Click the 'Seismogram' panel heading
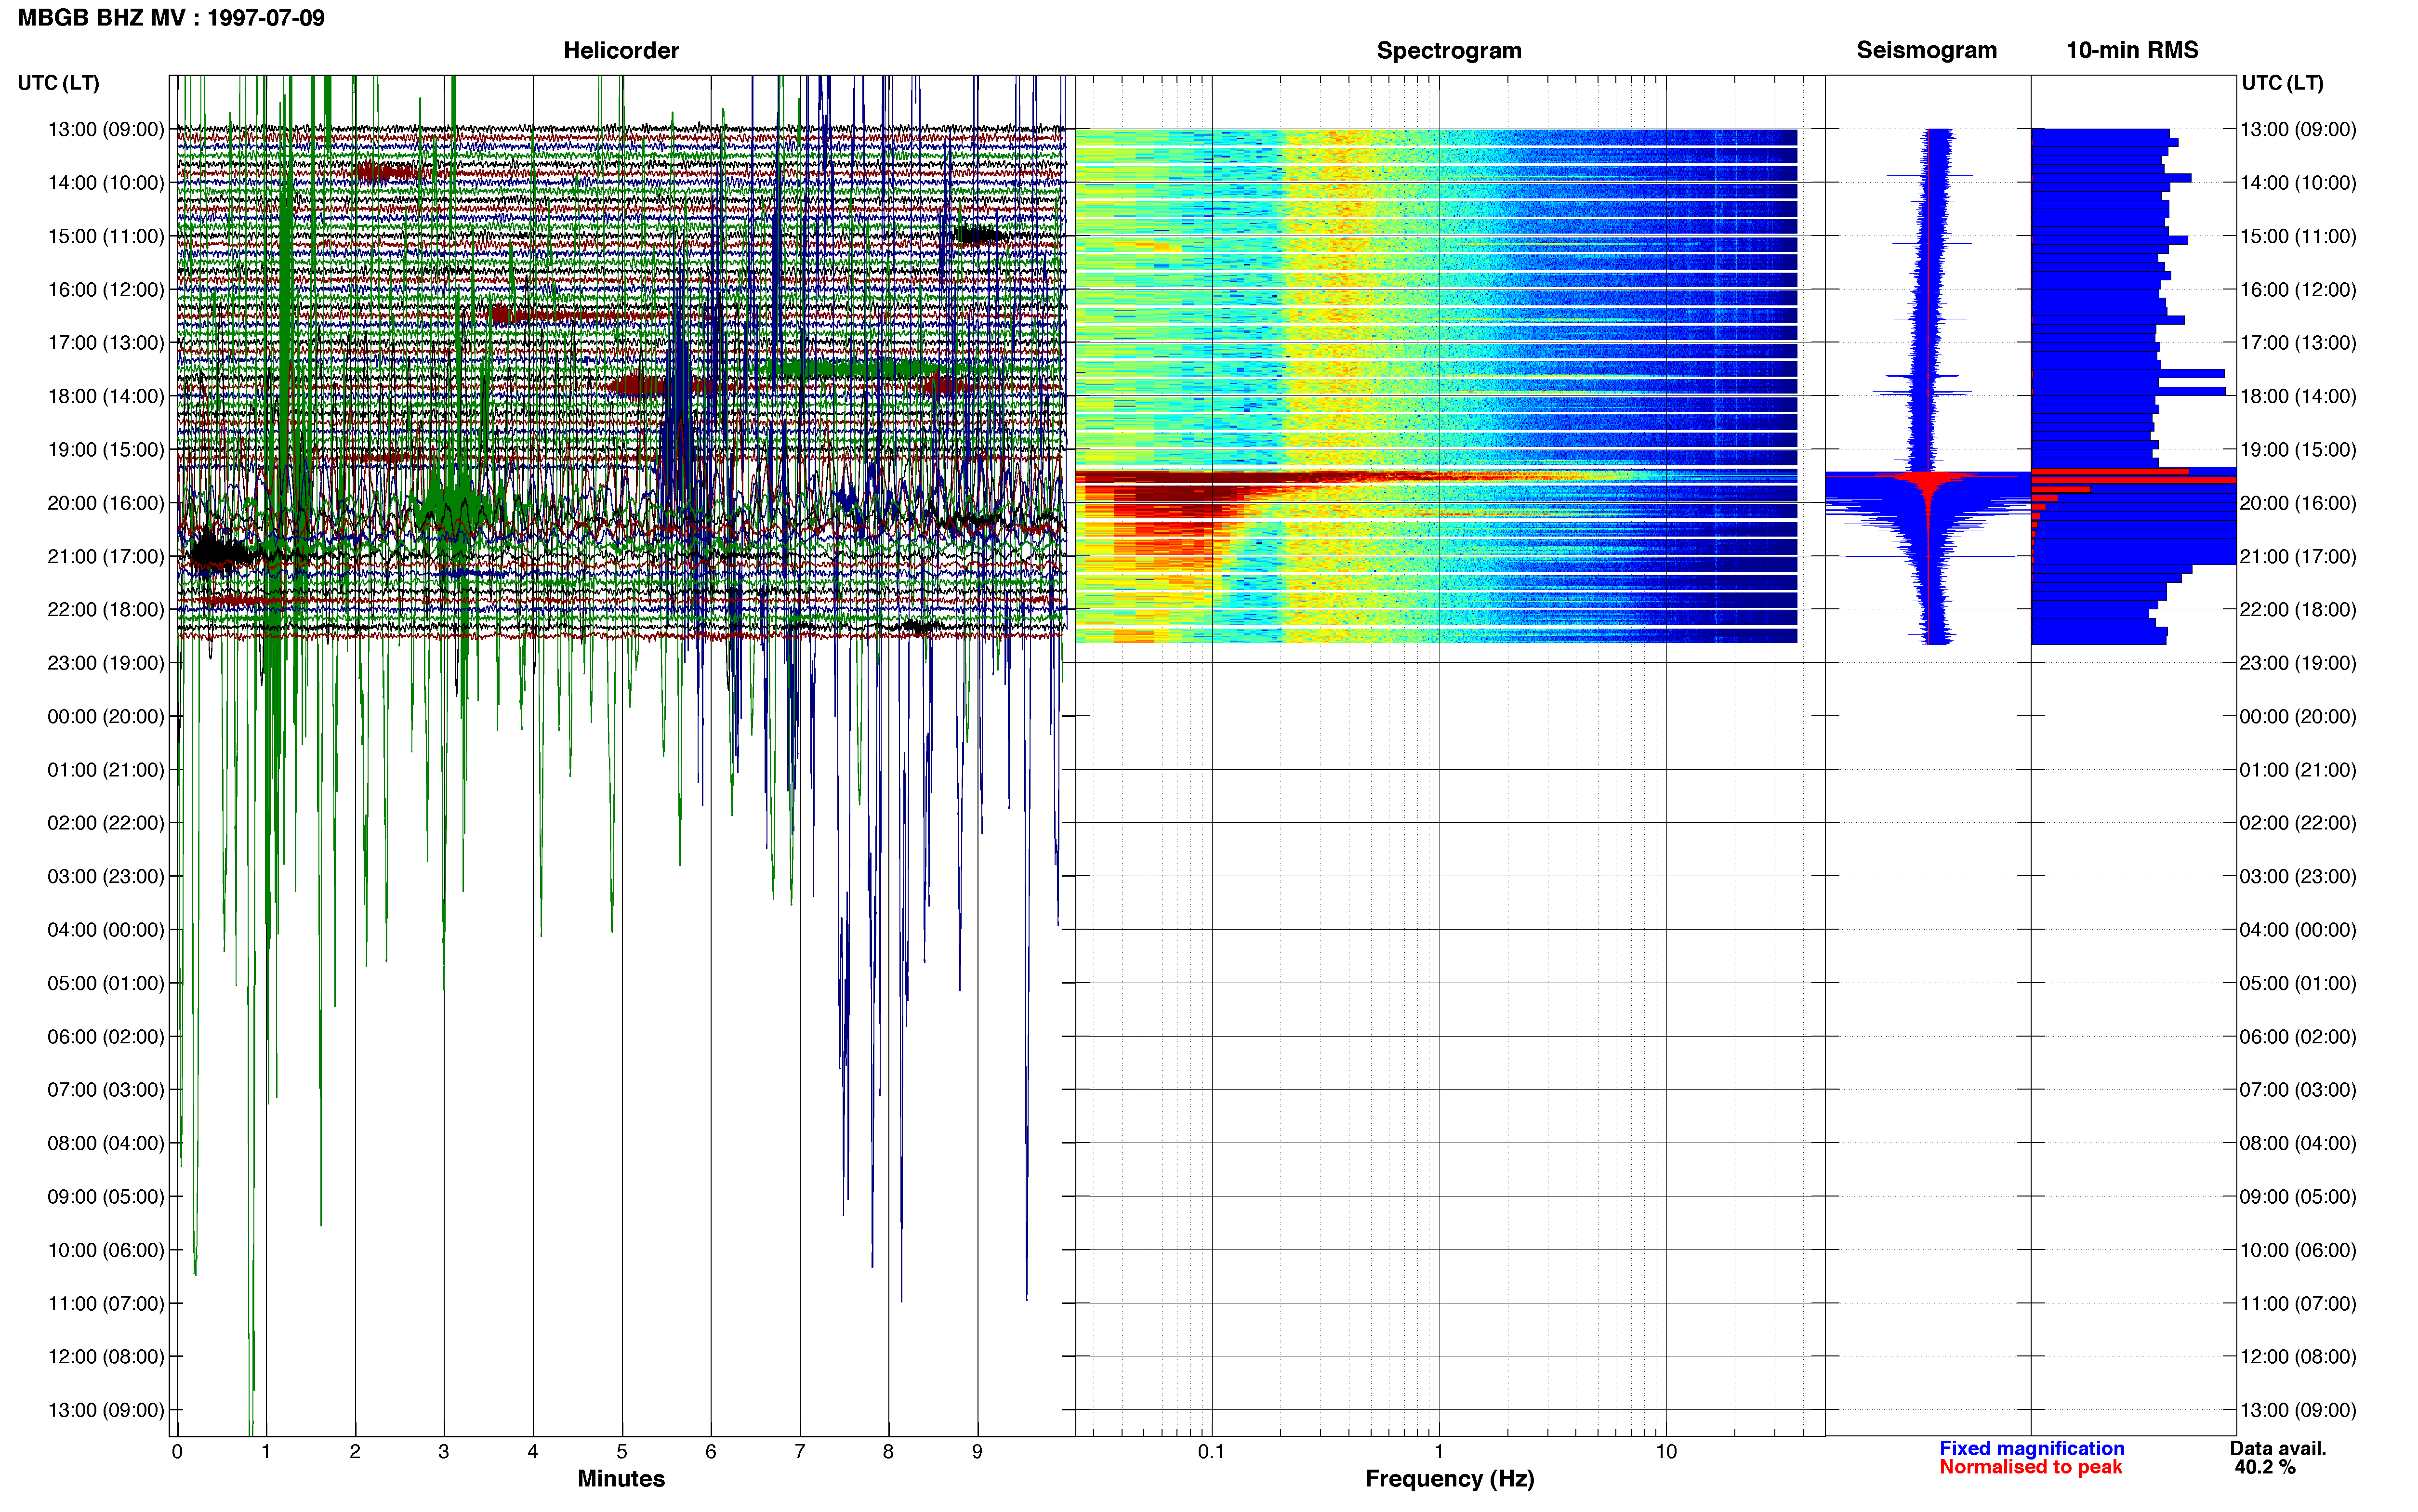 [x=1926, y=50]
